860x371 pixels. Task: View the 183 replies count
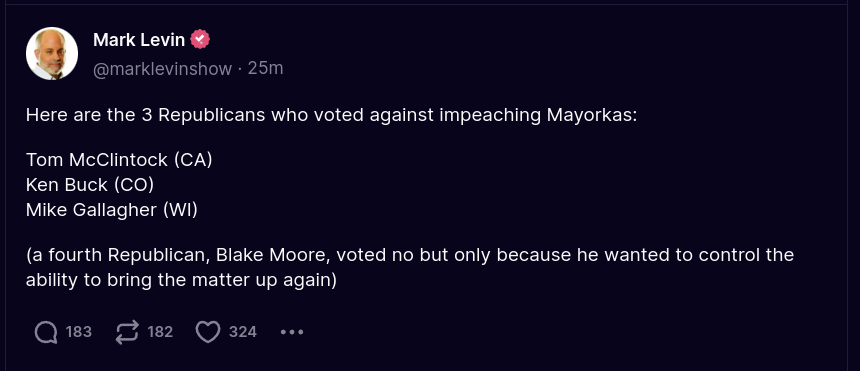click(x=78, y=332)
